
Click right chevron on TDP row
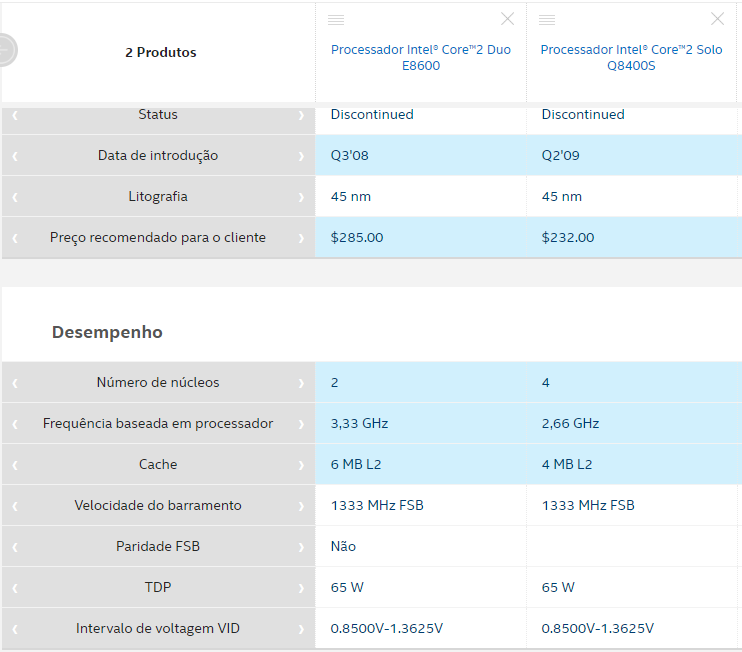tap(301, 588)
